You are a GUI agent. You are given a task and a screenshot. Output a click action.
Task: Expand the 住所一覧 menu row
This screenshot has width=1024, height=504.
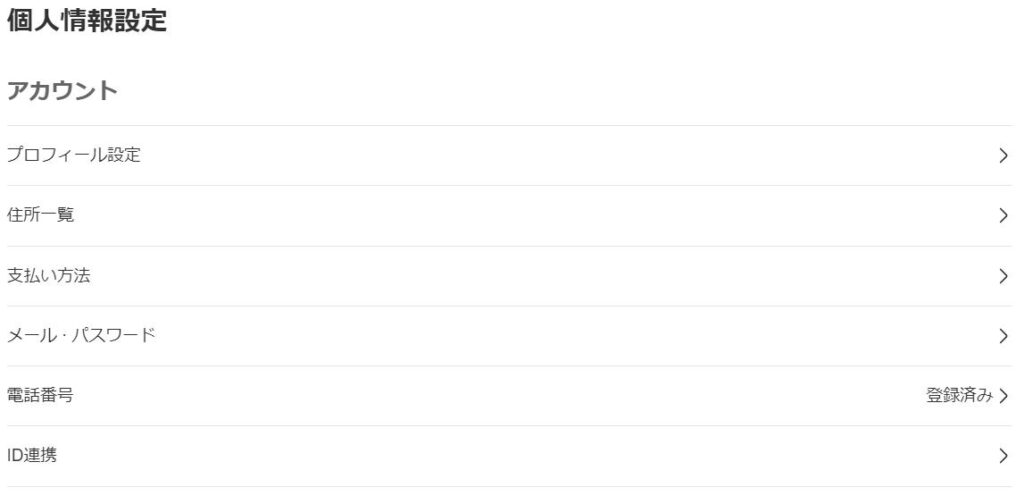(509, 215)
